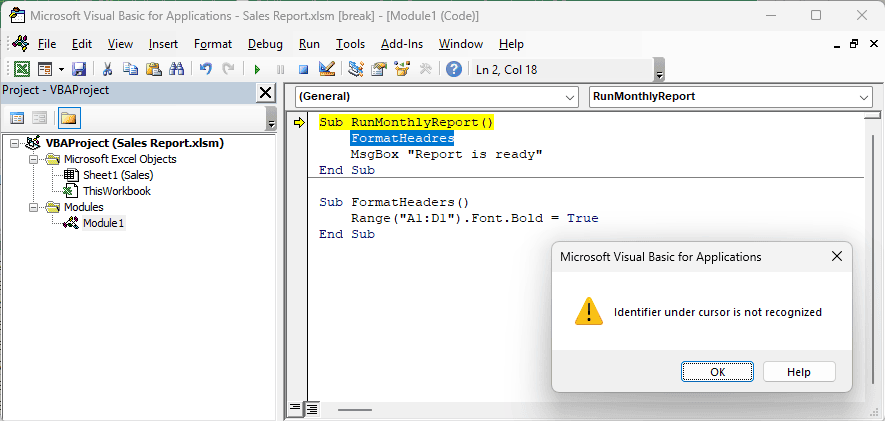
Task: Open the Tools menu
Action: pyautogui.click(x=351, y=44)
